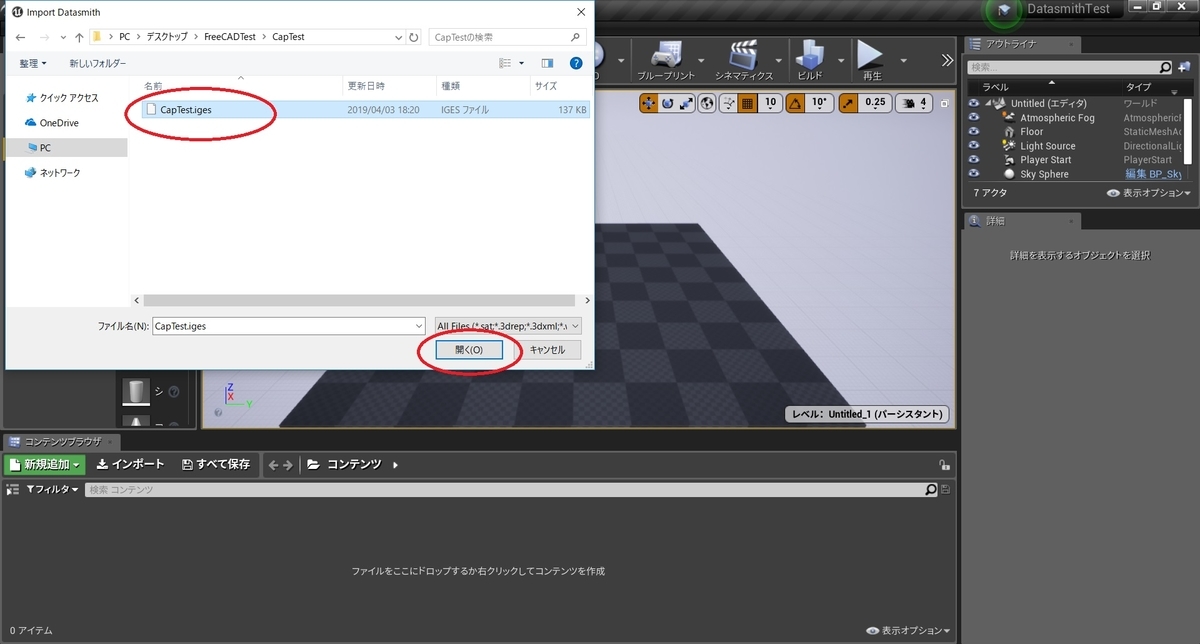Viewport: 1200px width, 644px height.
Task: Open file type filter All Files combo
Action: point(508,326)
